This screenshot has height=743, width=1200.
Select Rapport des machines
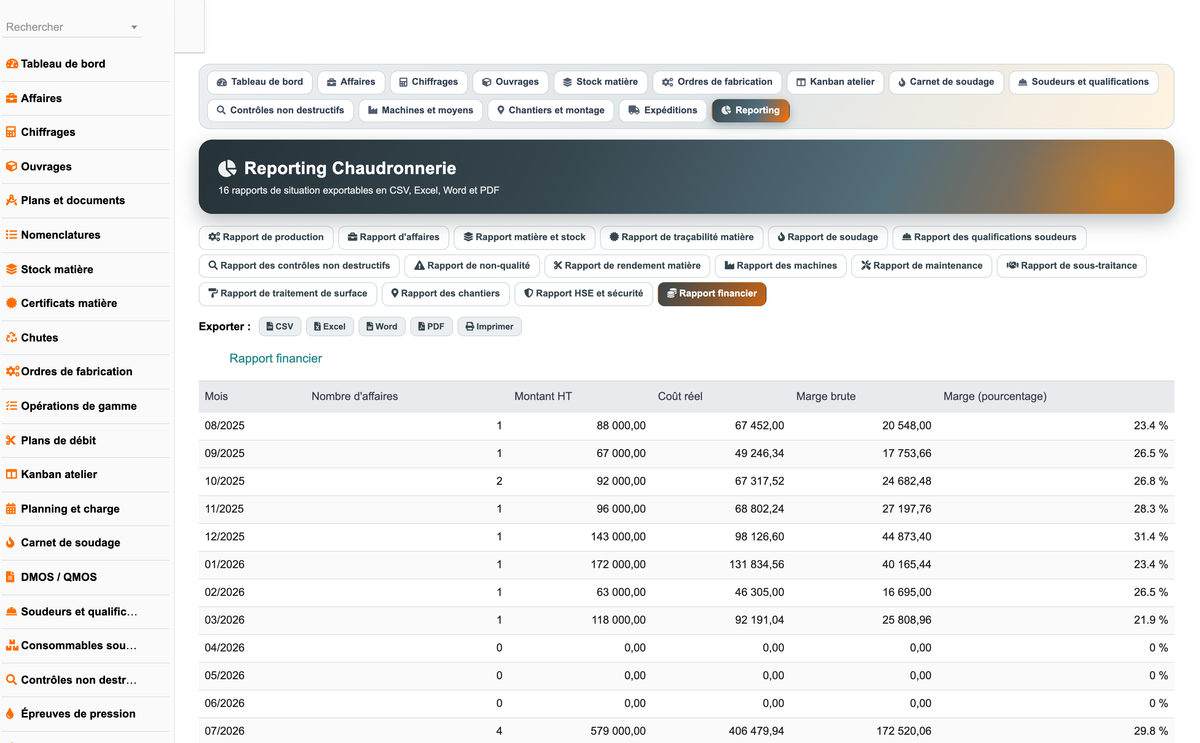tap(781, 265)
